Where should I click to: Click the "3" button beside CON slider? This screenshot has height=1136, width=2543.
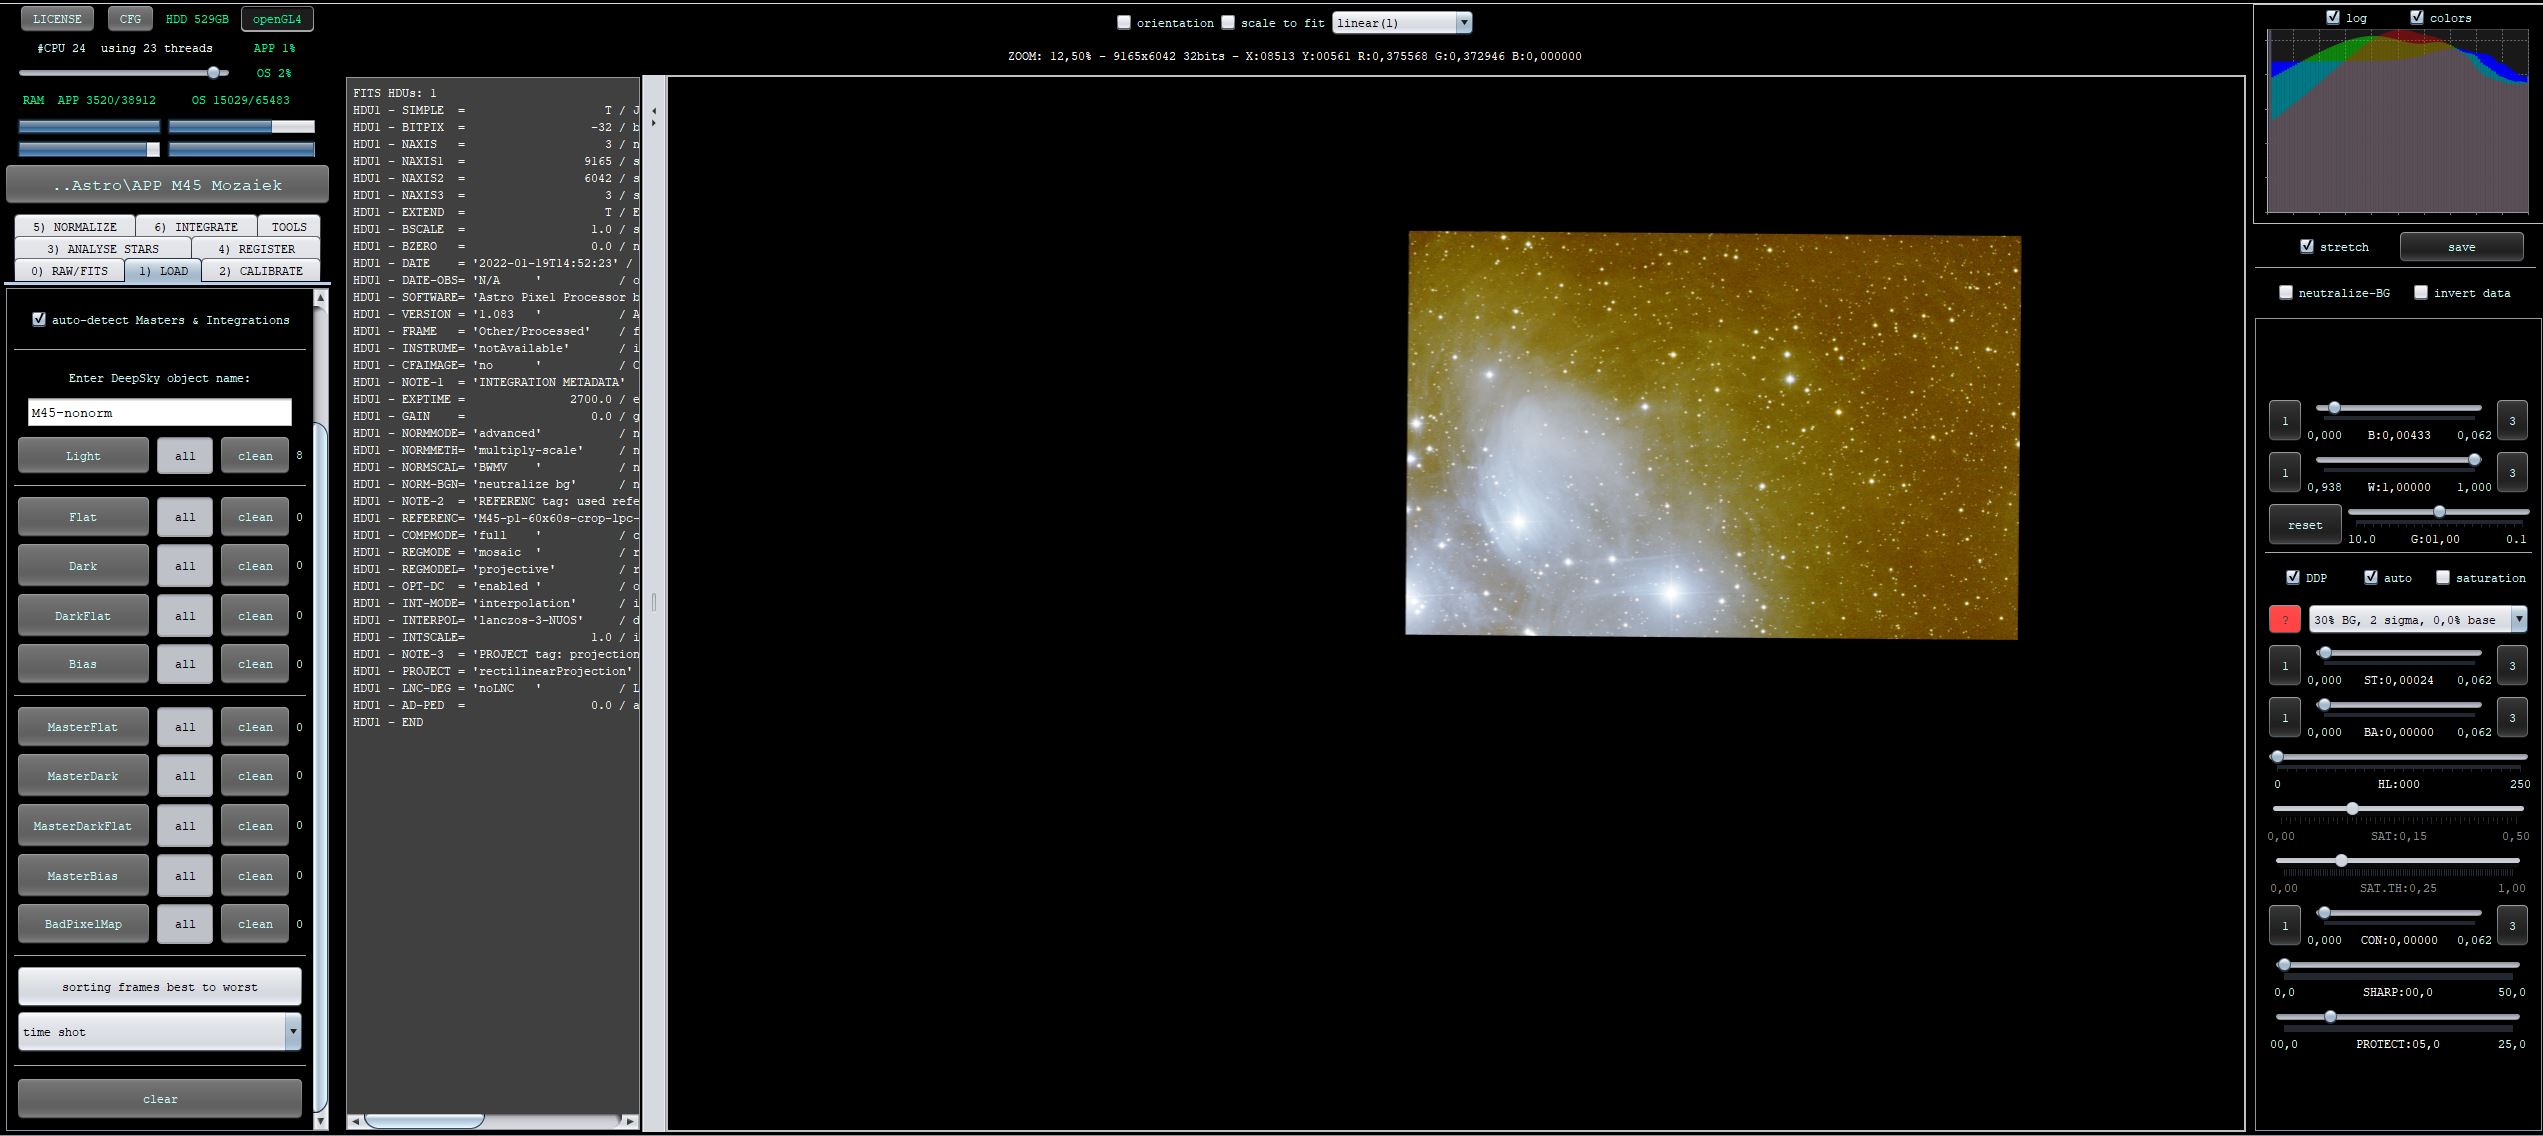(2511, 926)
